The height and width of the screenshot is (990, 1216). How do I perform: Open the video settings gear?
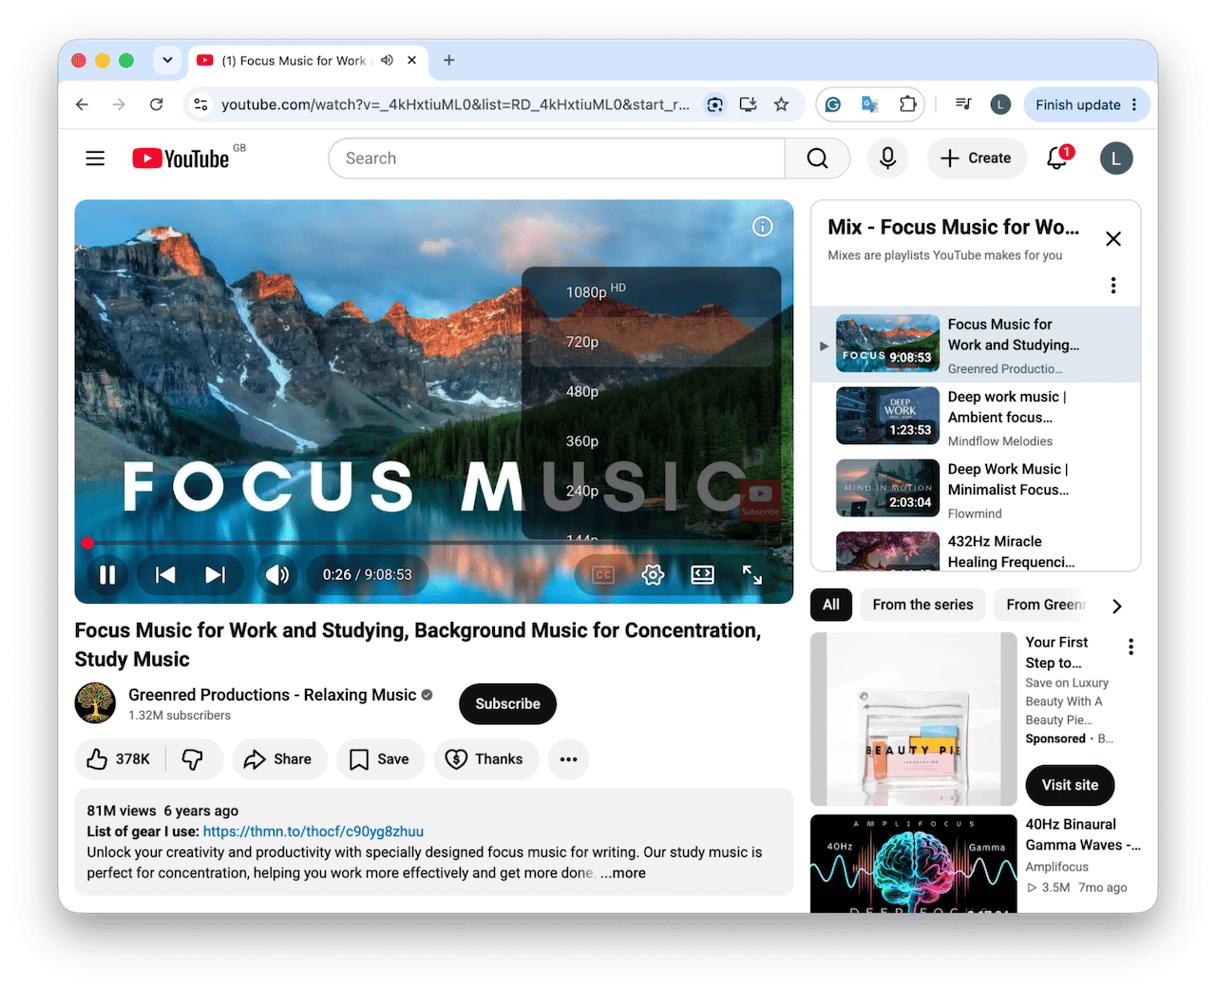tap(653, 575)
